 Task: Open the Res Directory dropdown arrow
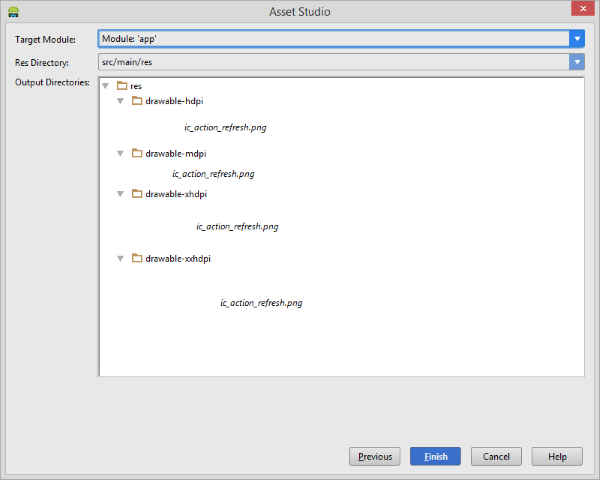click(577, 62)
